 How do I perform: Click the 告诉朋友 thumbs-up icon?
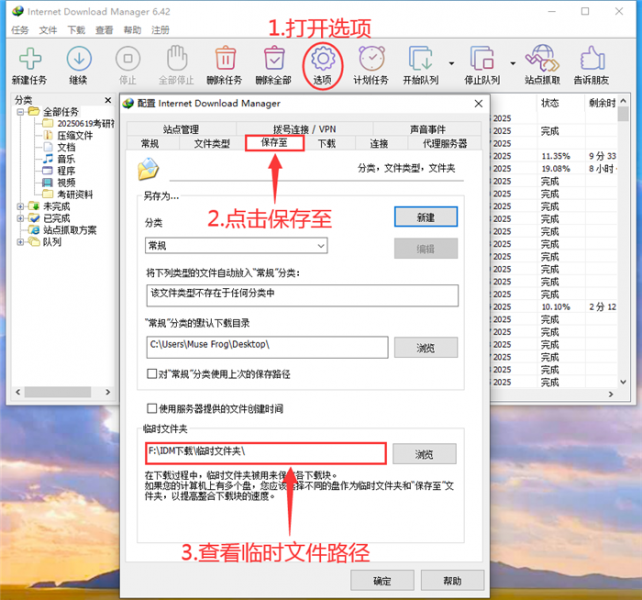point(592,59)
